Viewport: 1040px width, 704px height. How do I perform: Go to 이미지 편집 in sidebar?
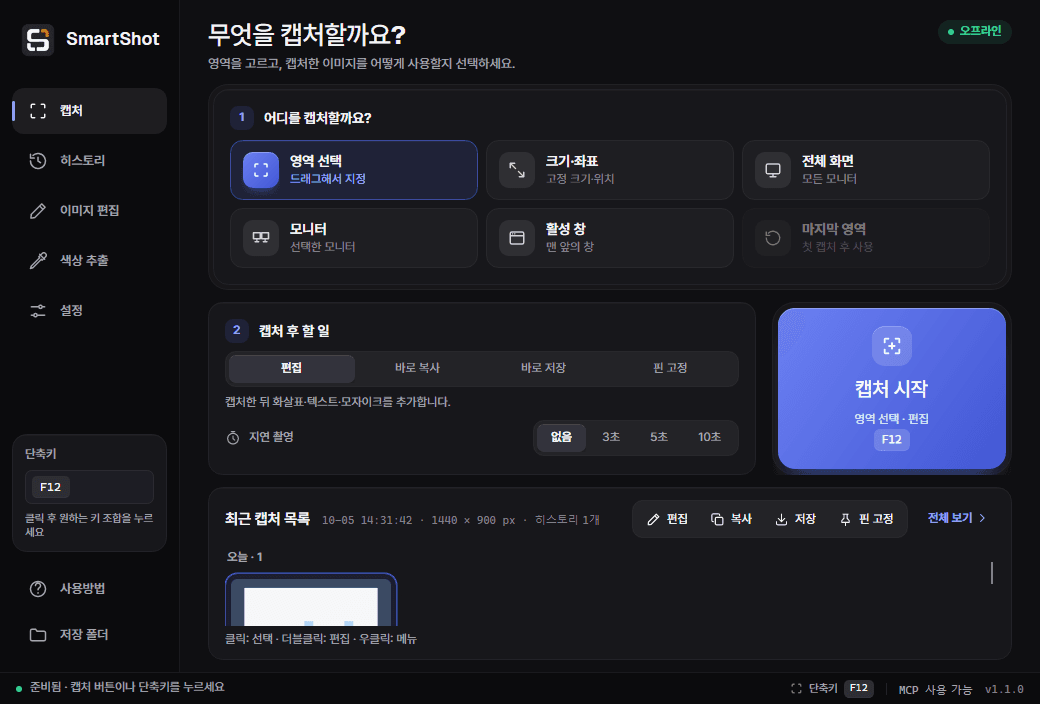[x=90, y=210]
